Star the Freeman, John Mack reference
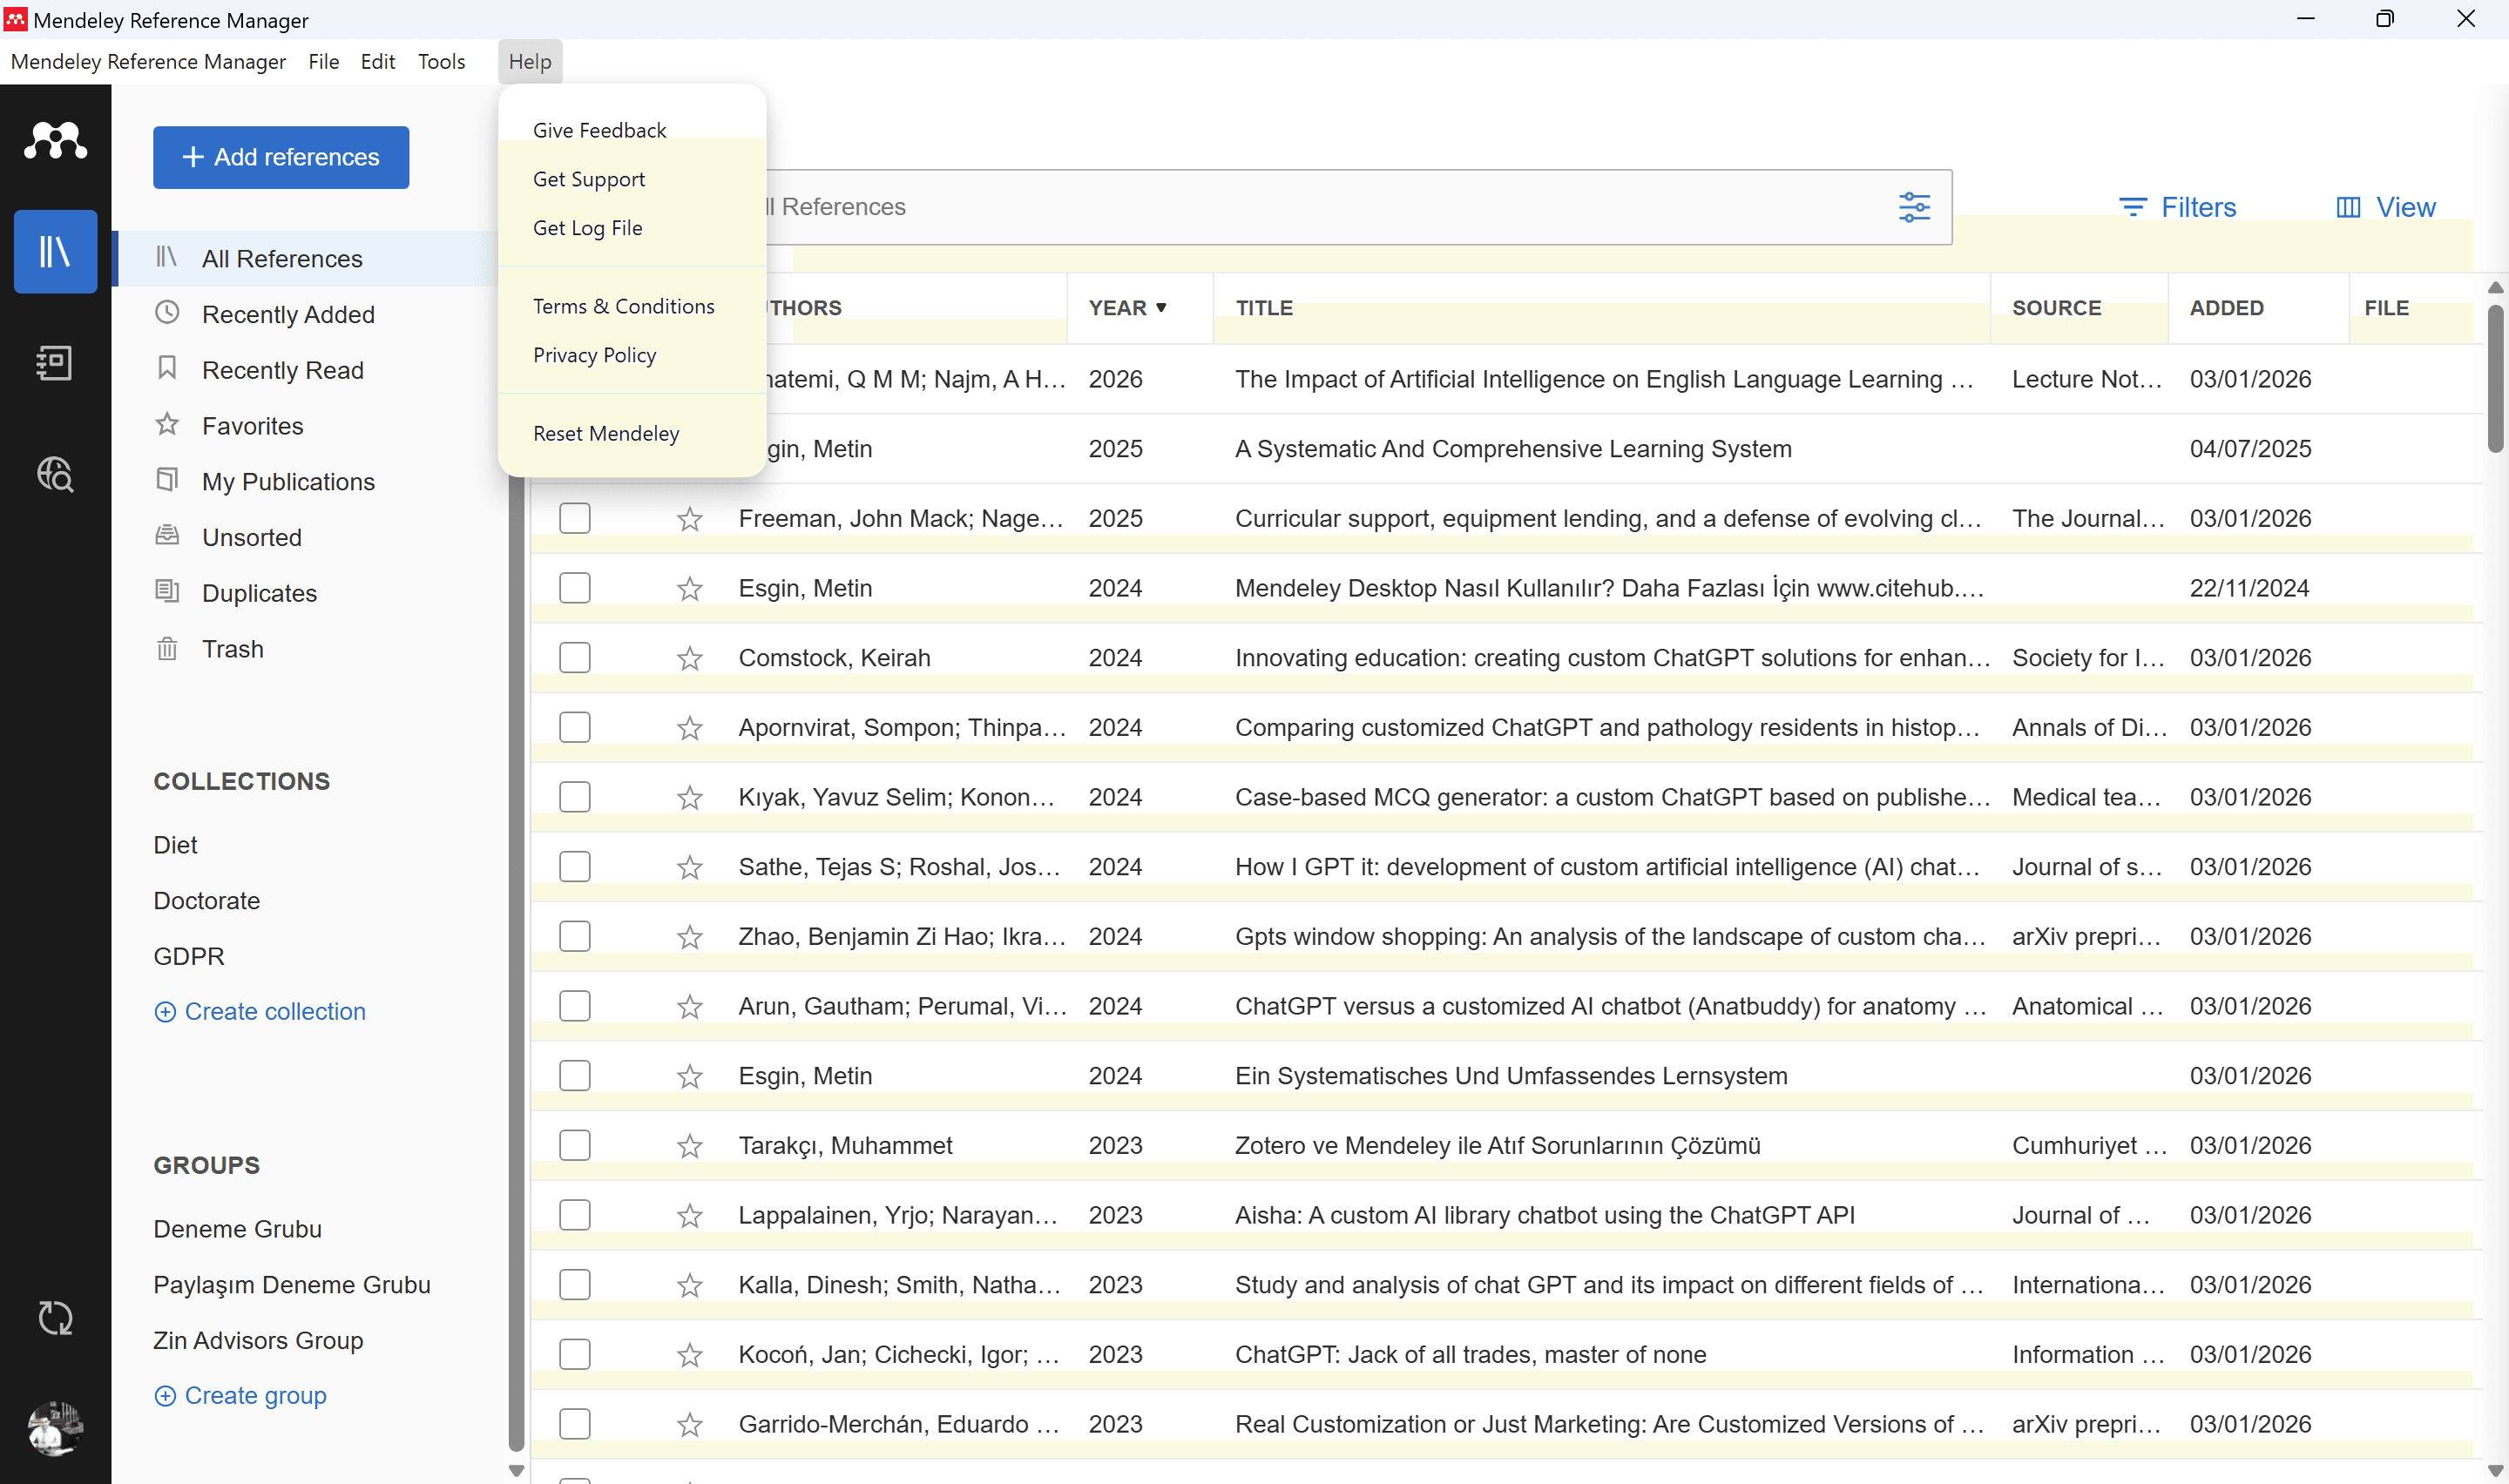The height and width of the screenshot is (1484, 2509). pos(689,519)
